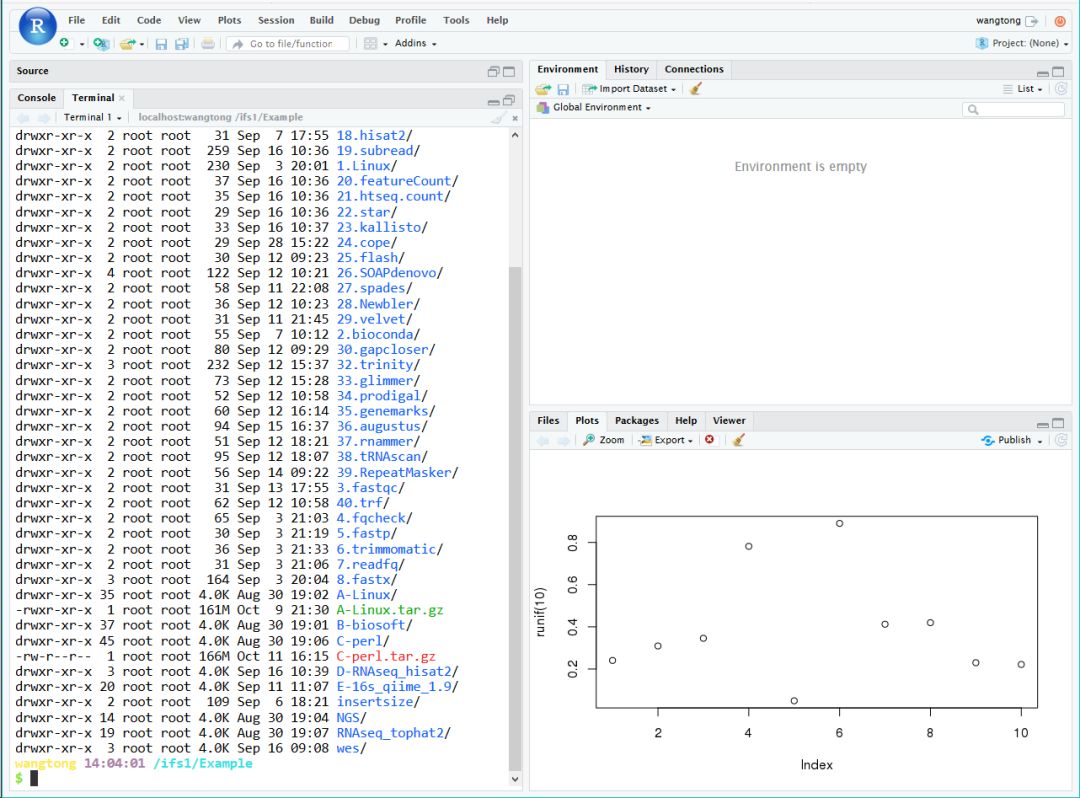Click the create new project icon
The image size is (1080, 798).
pyautogui.click(x=101, y=43)
